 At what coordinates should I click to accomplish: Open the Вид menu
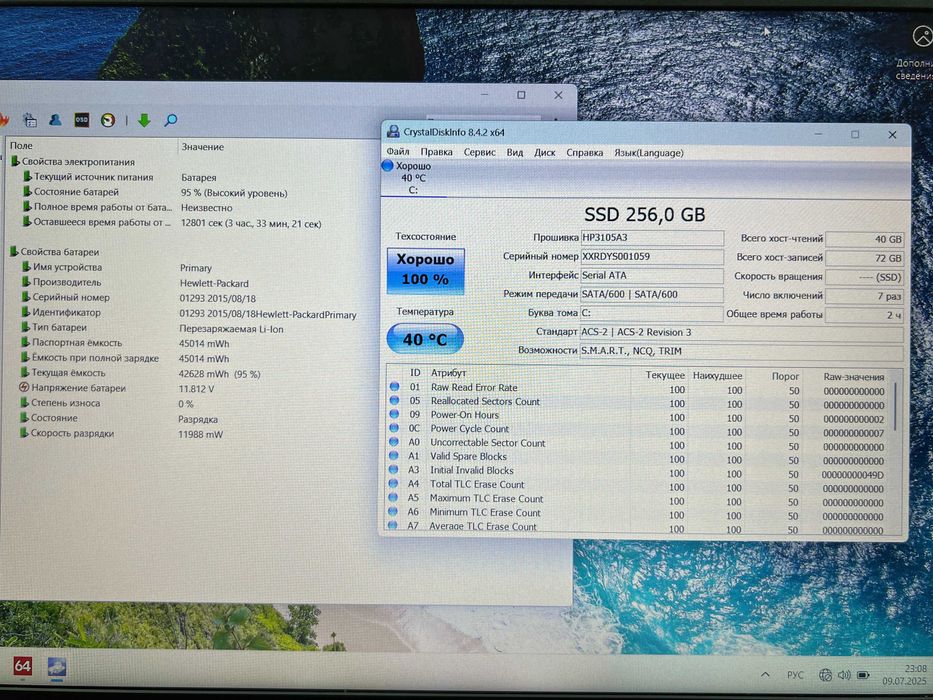(x=515, y=152)
